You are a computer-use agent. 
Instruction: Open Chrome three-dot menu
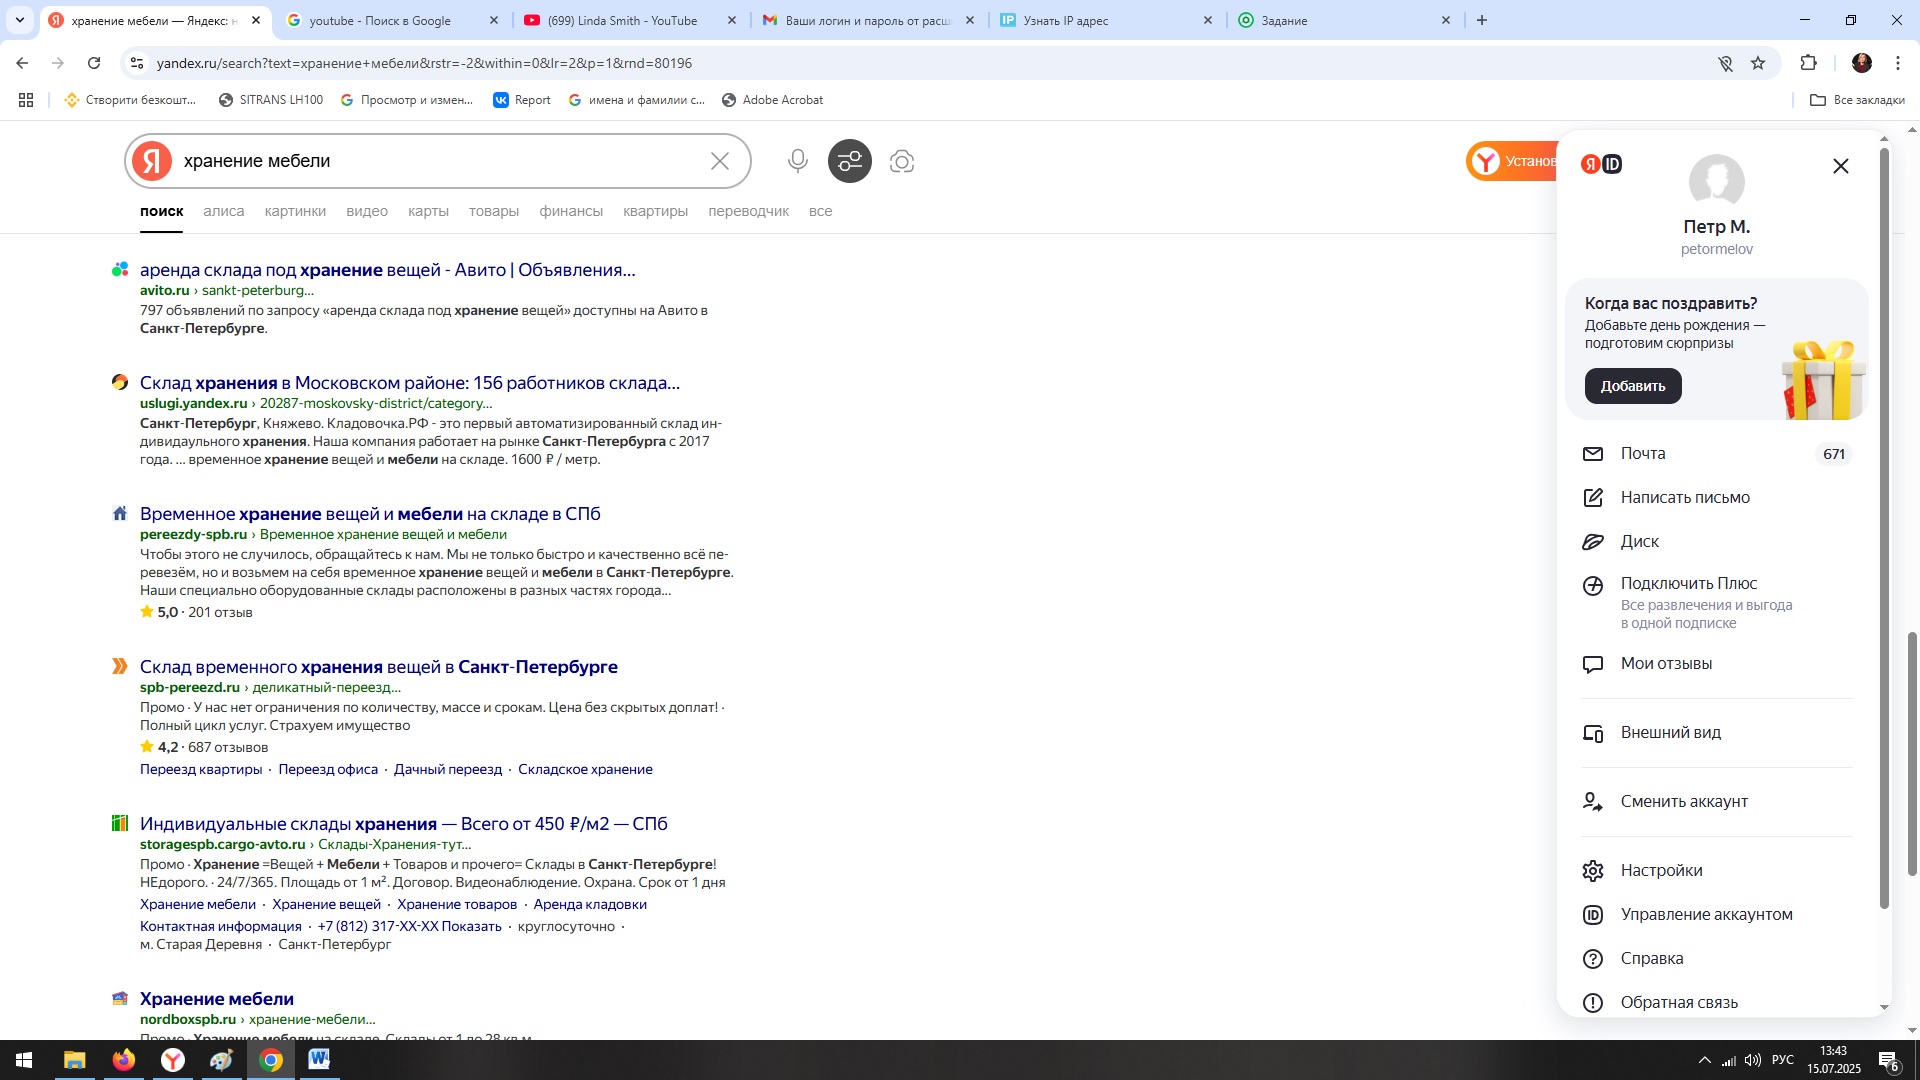(1898, 63)
